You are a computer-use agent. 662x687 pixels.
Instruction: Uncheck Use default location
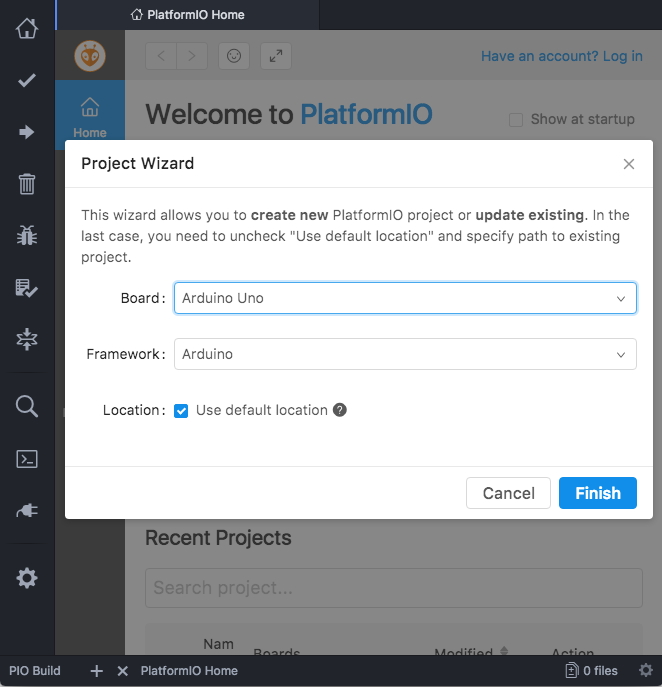(181, 410)
